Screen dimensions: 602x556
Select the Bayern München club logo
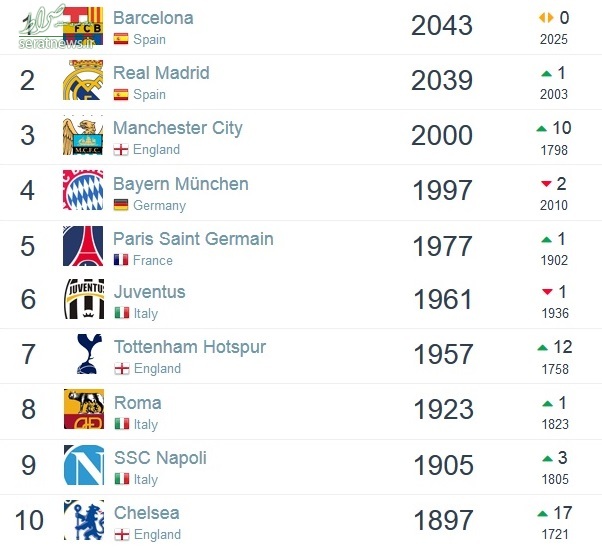pyautogui.click(x=83, y=190)
